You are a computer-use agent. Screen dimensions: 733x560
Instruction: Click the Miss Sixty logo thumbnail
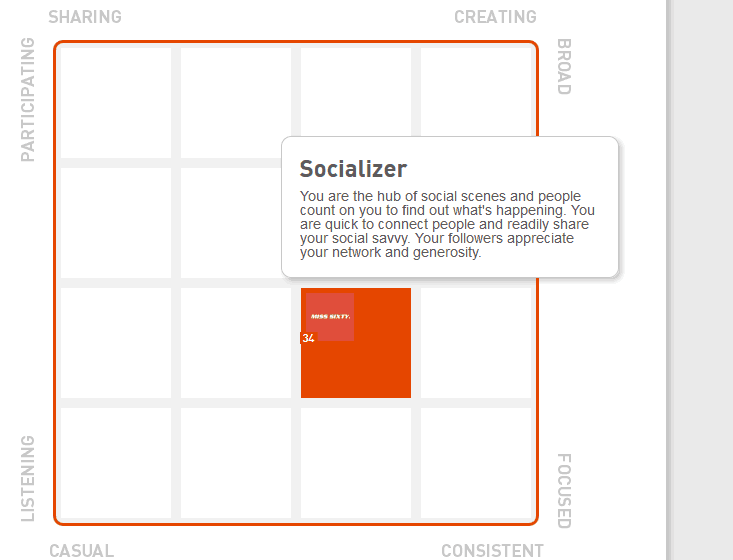[330, 316]
